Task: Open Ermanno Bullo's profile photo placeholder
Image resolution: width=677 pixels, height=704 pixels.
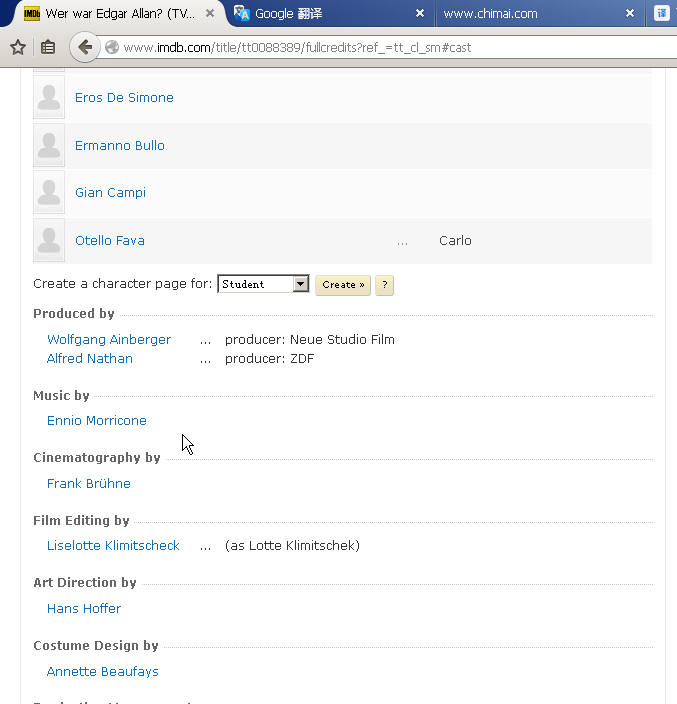Action: (x=49, y=145)
